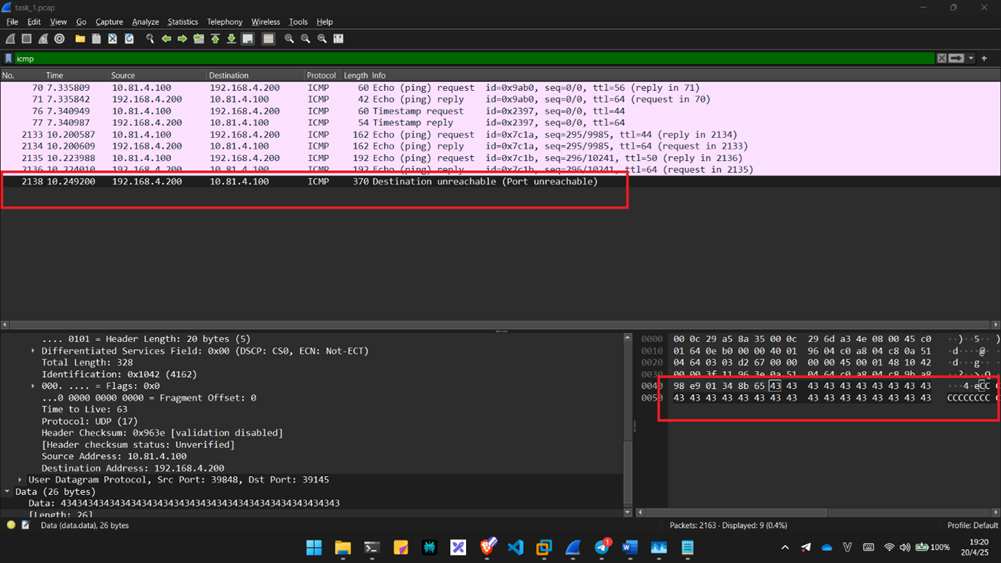This screenshot has height=563, width=1001.
Task: Jump to the last packet
Action: (231, 39)
